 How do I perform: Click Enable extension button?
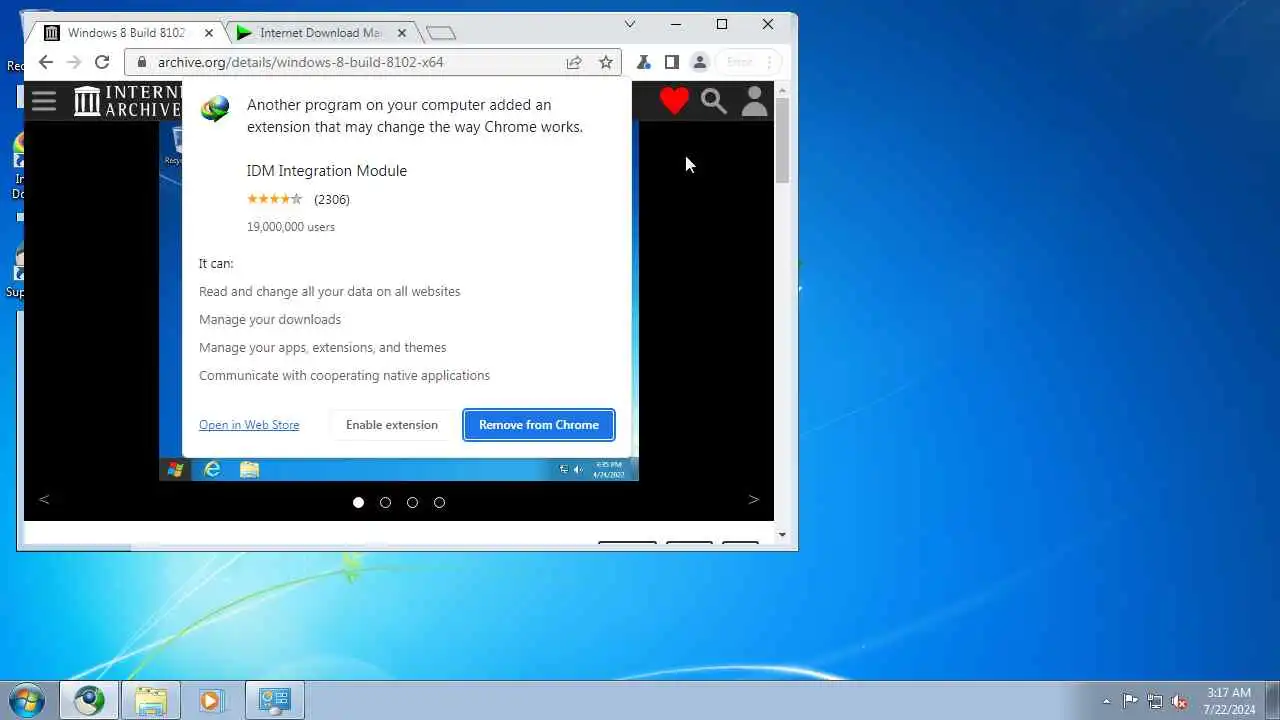(x=392, y=425)
